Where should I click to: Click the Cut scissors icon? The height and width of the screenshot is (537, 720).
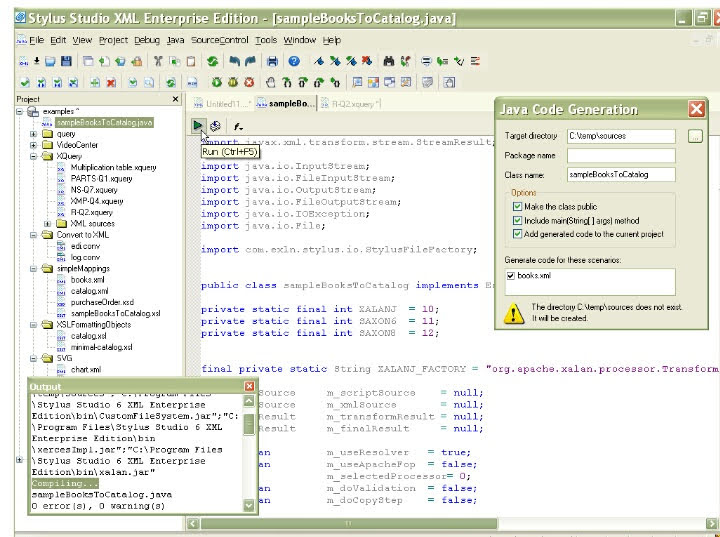point(159,61)
